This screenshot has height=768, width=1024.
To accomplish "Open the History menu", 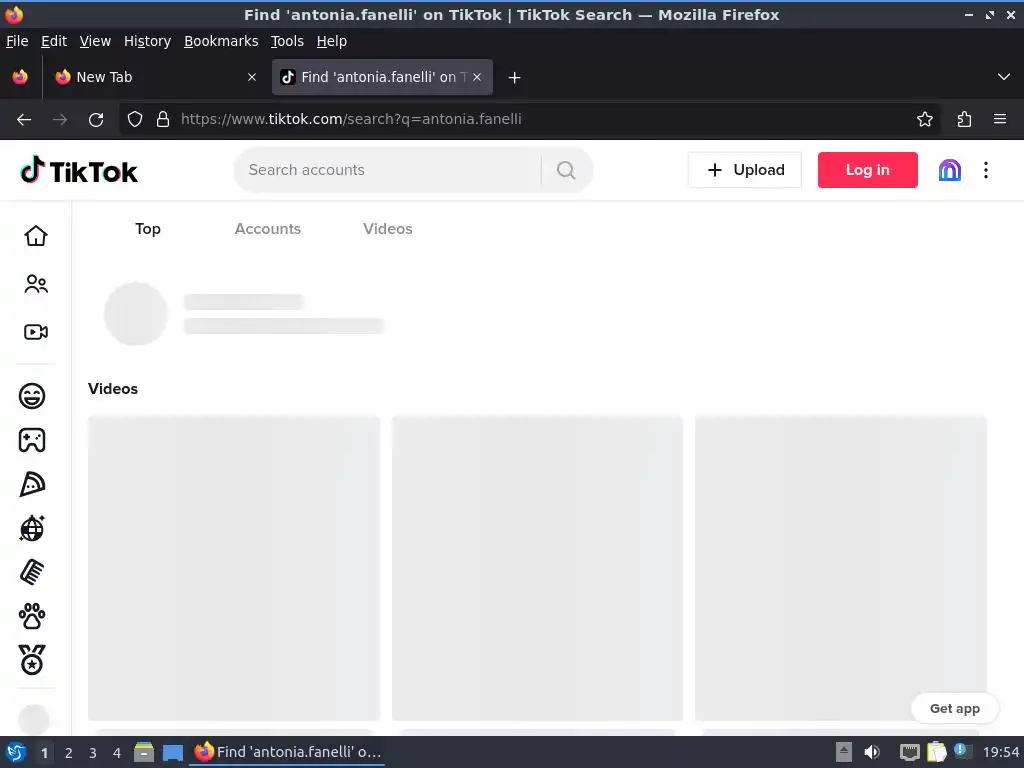I will (x=147, y=41).
